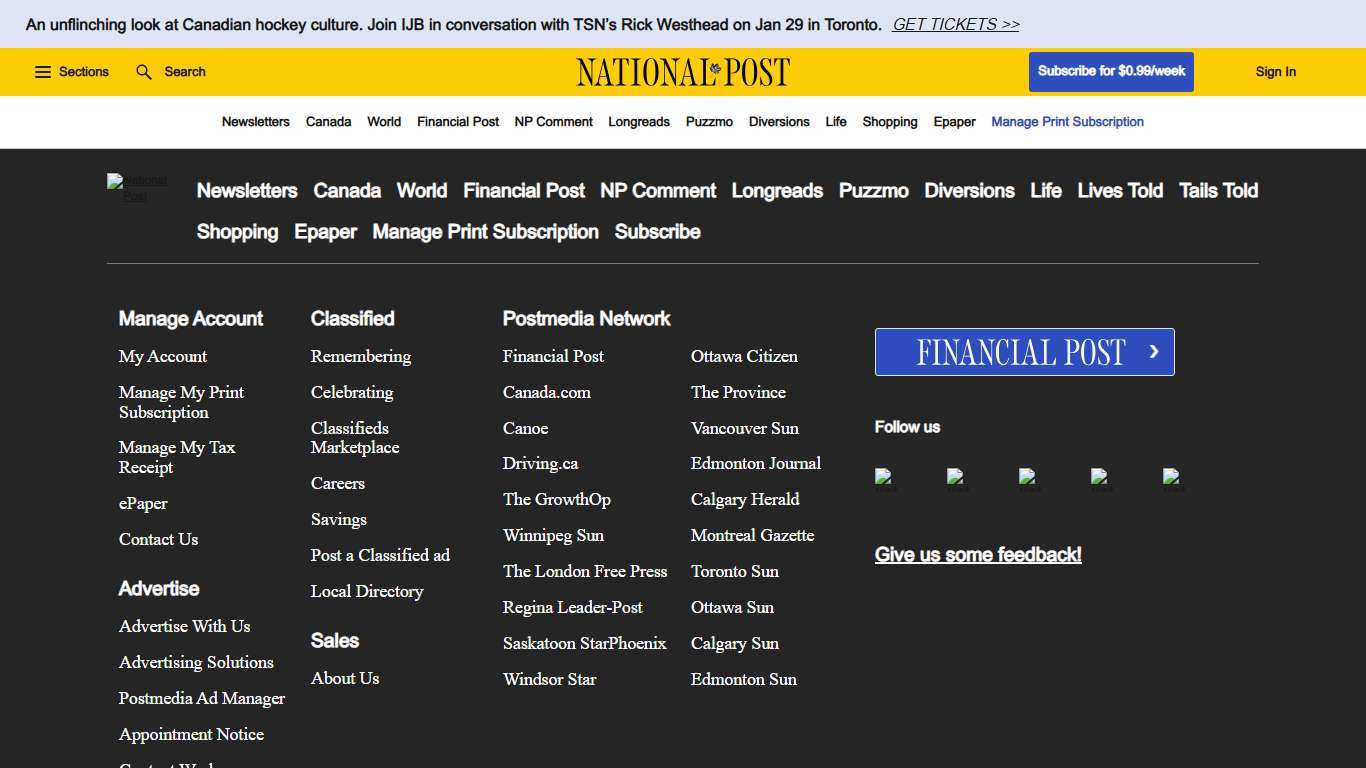Click the second social icon under Follow us
Image resolution: width=1366 pixels, height=768 pixels.
click(956, 479)
